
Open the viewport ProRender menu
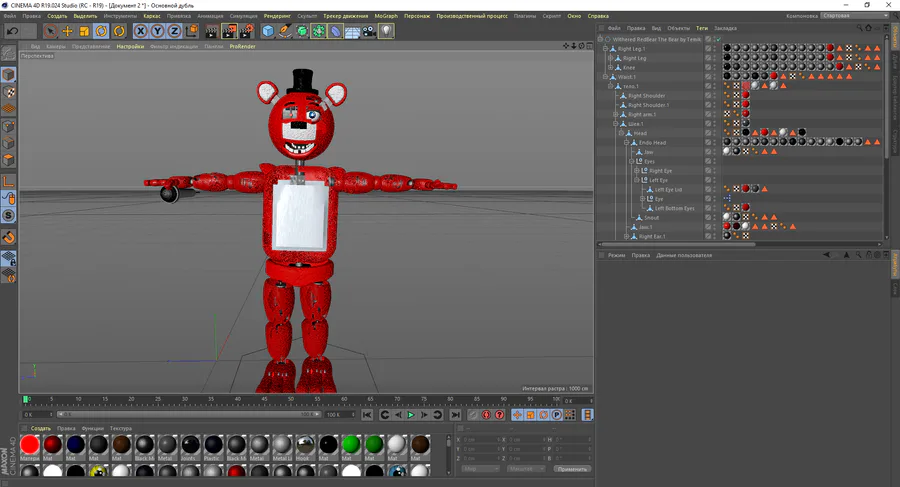[242, 47]
